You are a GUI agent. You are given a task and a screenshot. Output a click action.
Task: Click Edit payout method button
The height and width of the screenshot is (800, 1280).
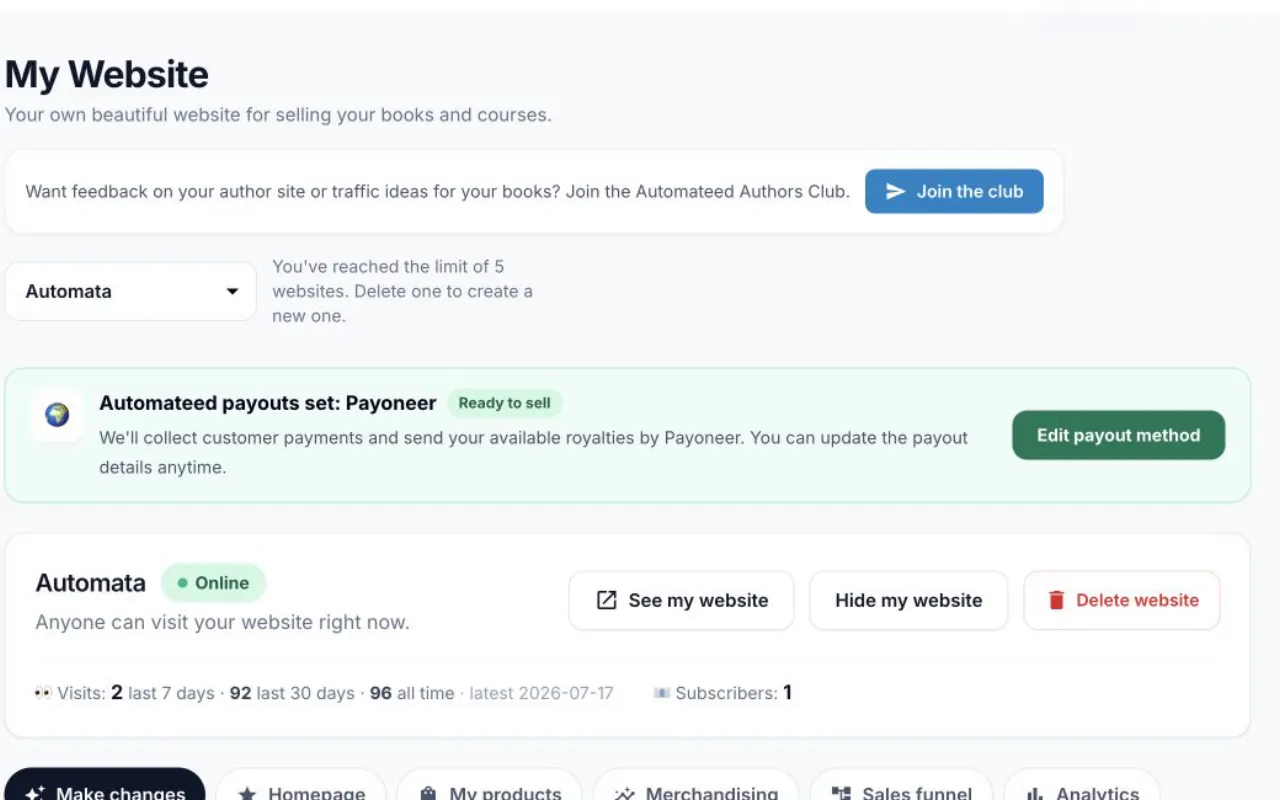coord(1118,435)
